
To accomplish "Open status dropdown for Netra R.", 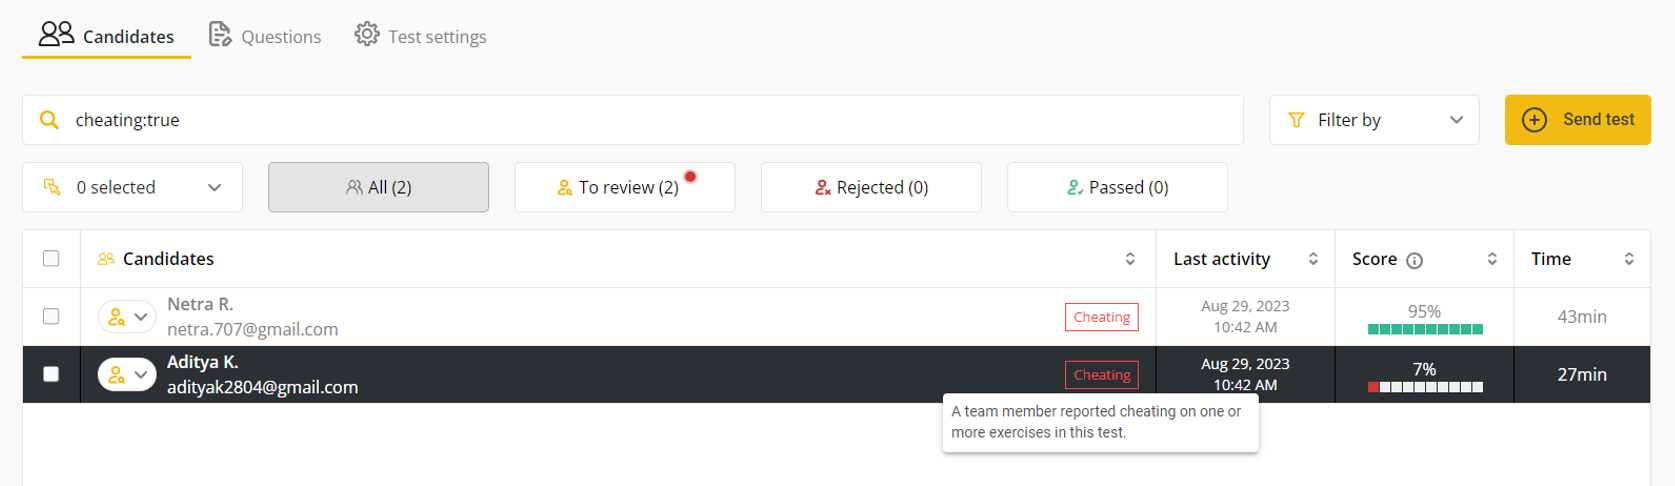I will [127, 317].
